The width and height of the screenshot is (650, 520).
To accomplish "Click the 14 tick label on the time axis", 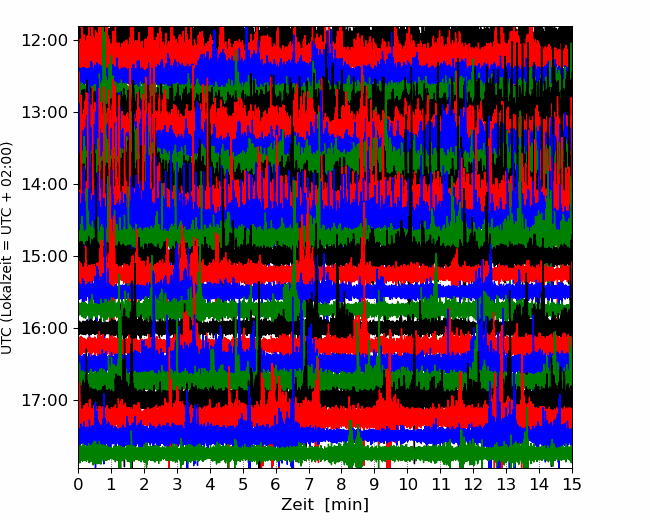I will point(539,484).
